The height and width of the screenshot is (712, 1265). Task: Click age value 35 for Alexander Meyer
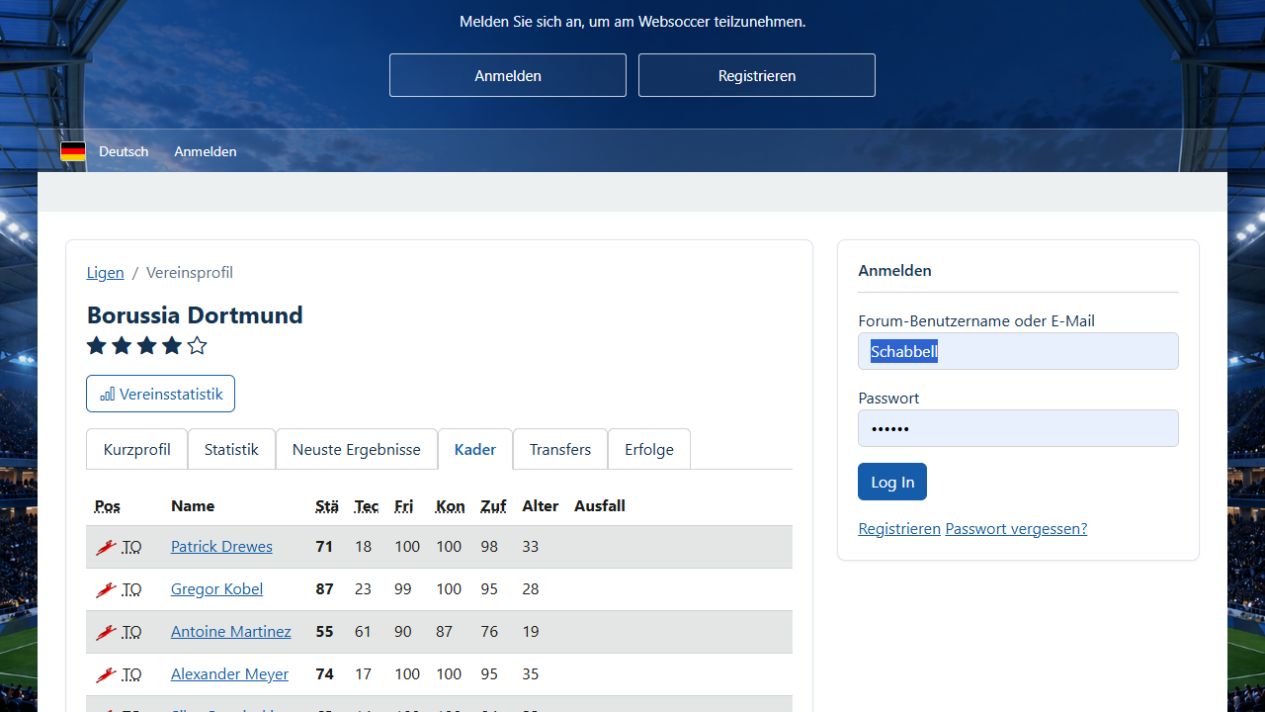pyautogui.click(x=530, y=675)
